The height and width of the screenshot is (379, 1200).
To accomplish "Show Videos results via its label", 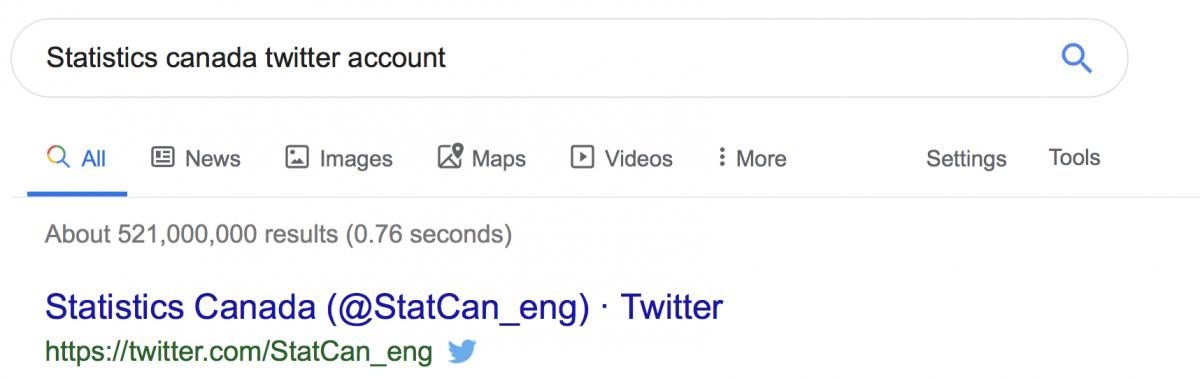I will pyautogui.click(x=639, y=158).
